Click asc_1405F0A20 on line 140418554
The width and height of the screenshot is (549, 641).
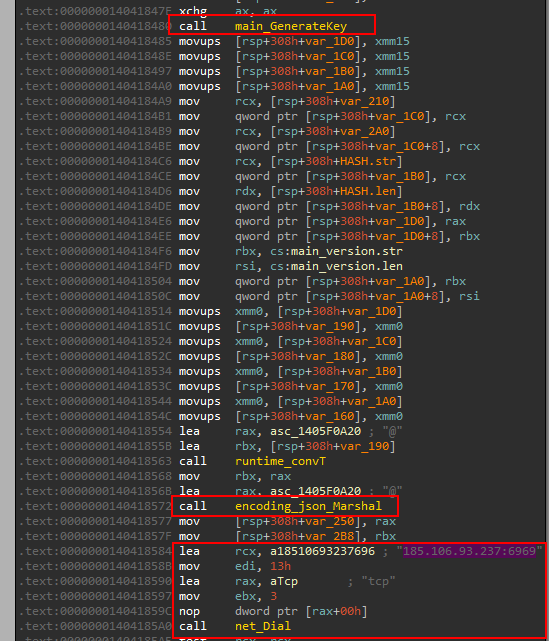coord(315,431)
